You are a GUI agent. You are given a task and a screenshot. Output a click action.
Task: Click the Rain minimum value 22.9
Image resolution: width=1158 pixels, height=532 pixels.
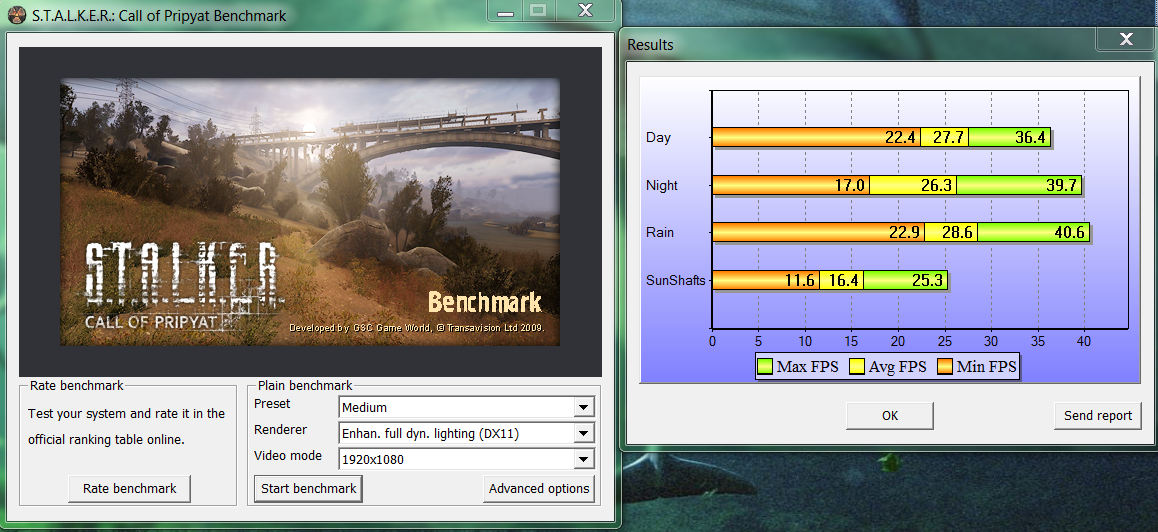pos(905,232)
